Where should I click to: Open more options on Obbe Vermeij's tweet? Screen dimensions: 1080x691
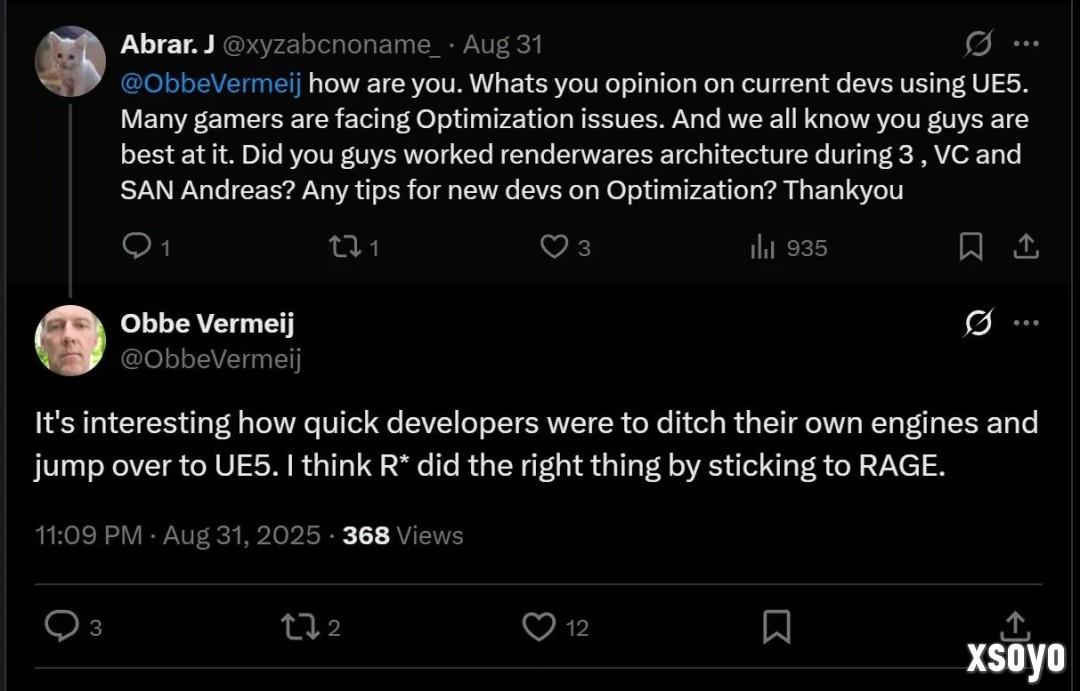coord(1026,322)
